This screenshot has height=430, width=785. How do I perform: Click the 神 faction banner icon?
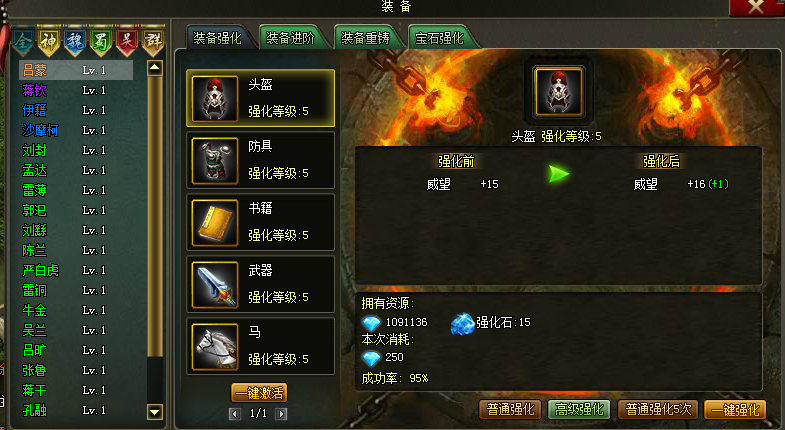(x=49, y=42)
